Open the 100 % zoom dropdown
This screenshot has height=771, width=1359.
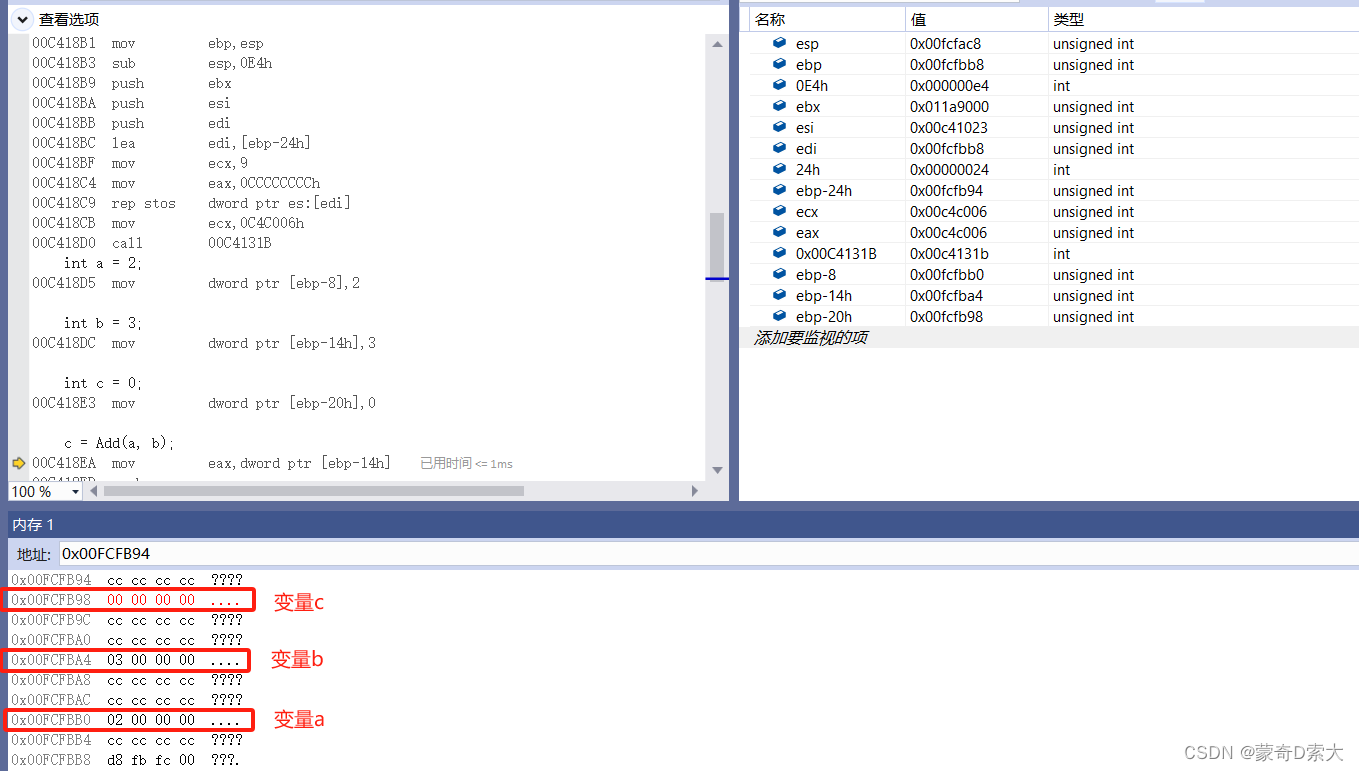75,491
